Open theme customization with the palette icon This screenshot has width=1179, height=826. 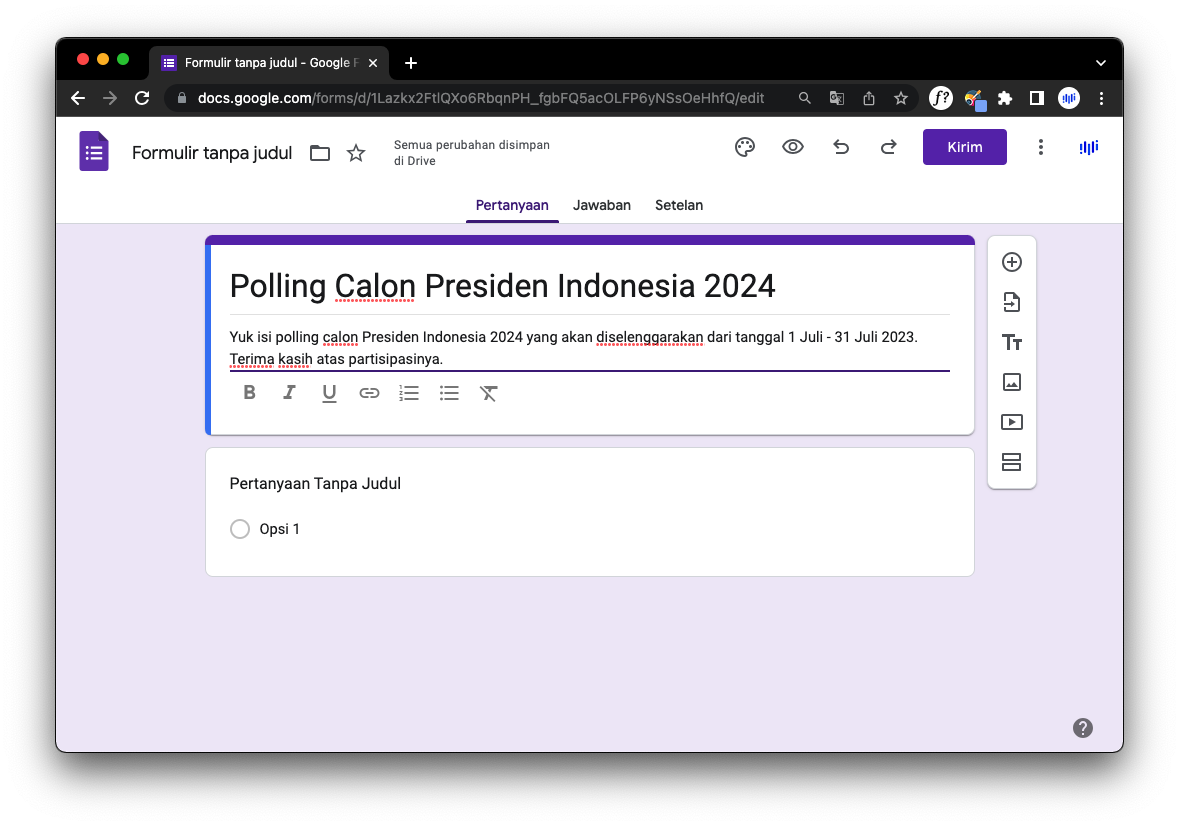tap(744, 147)
